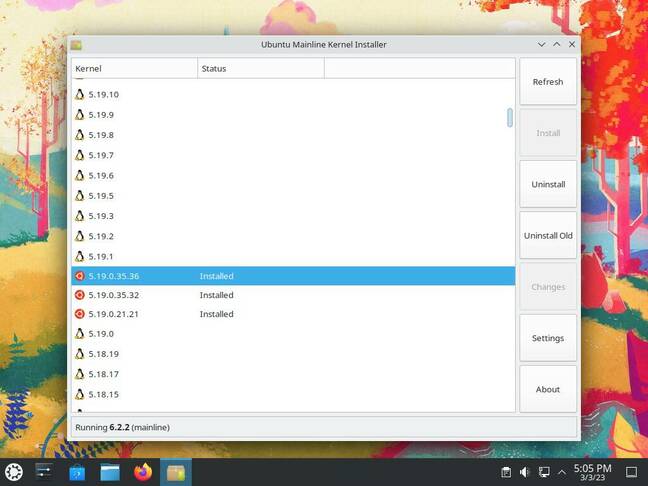
Task: Select the 5.19.2 kernel version text
Action: (101, 236)
